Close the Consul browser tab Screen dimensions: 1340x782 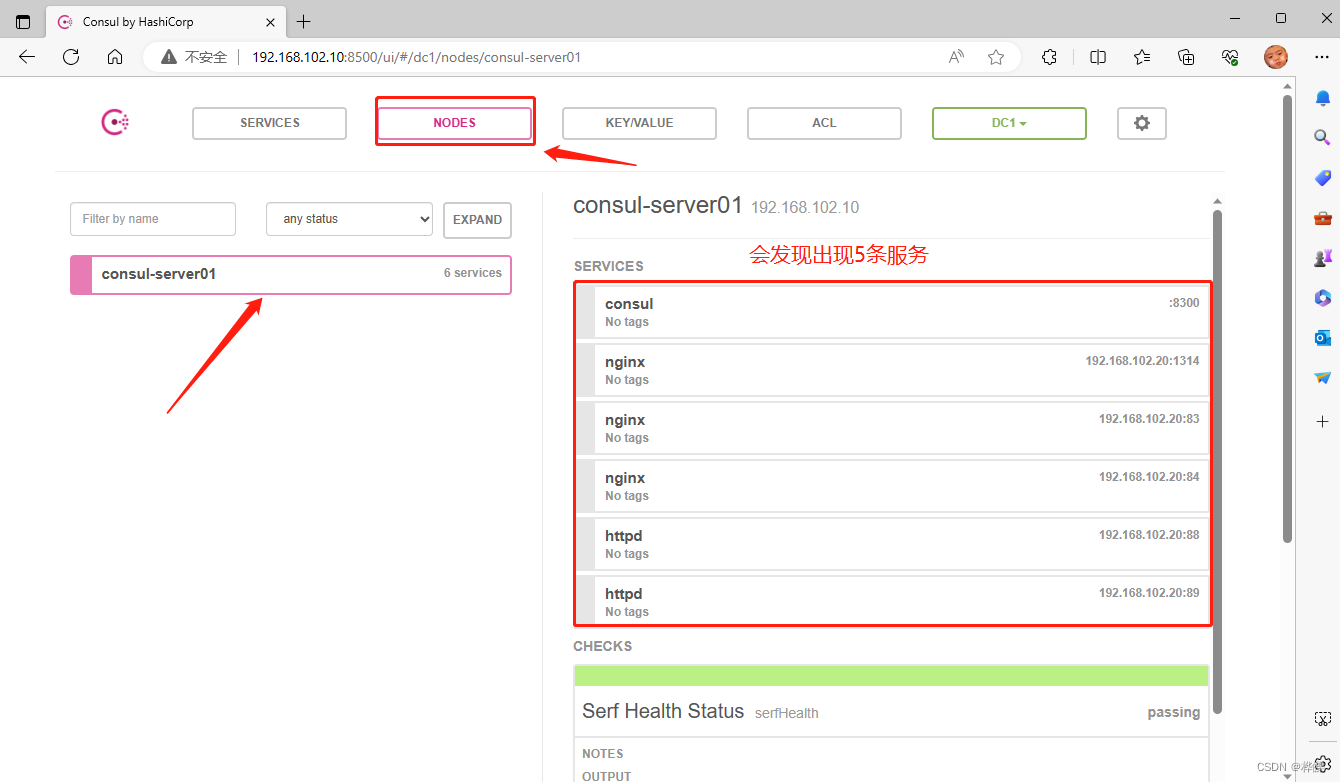pyautogui.click(x=269, y=21)
